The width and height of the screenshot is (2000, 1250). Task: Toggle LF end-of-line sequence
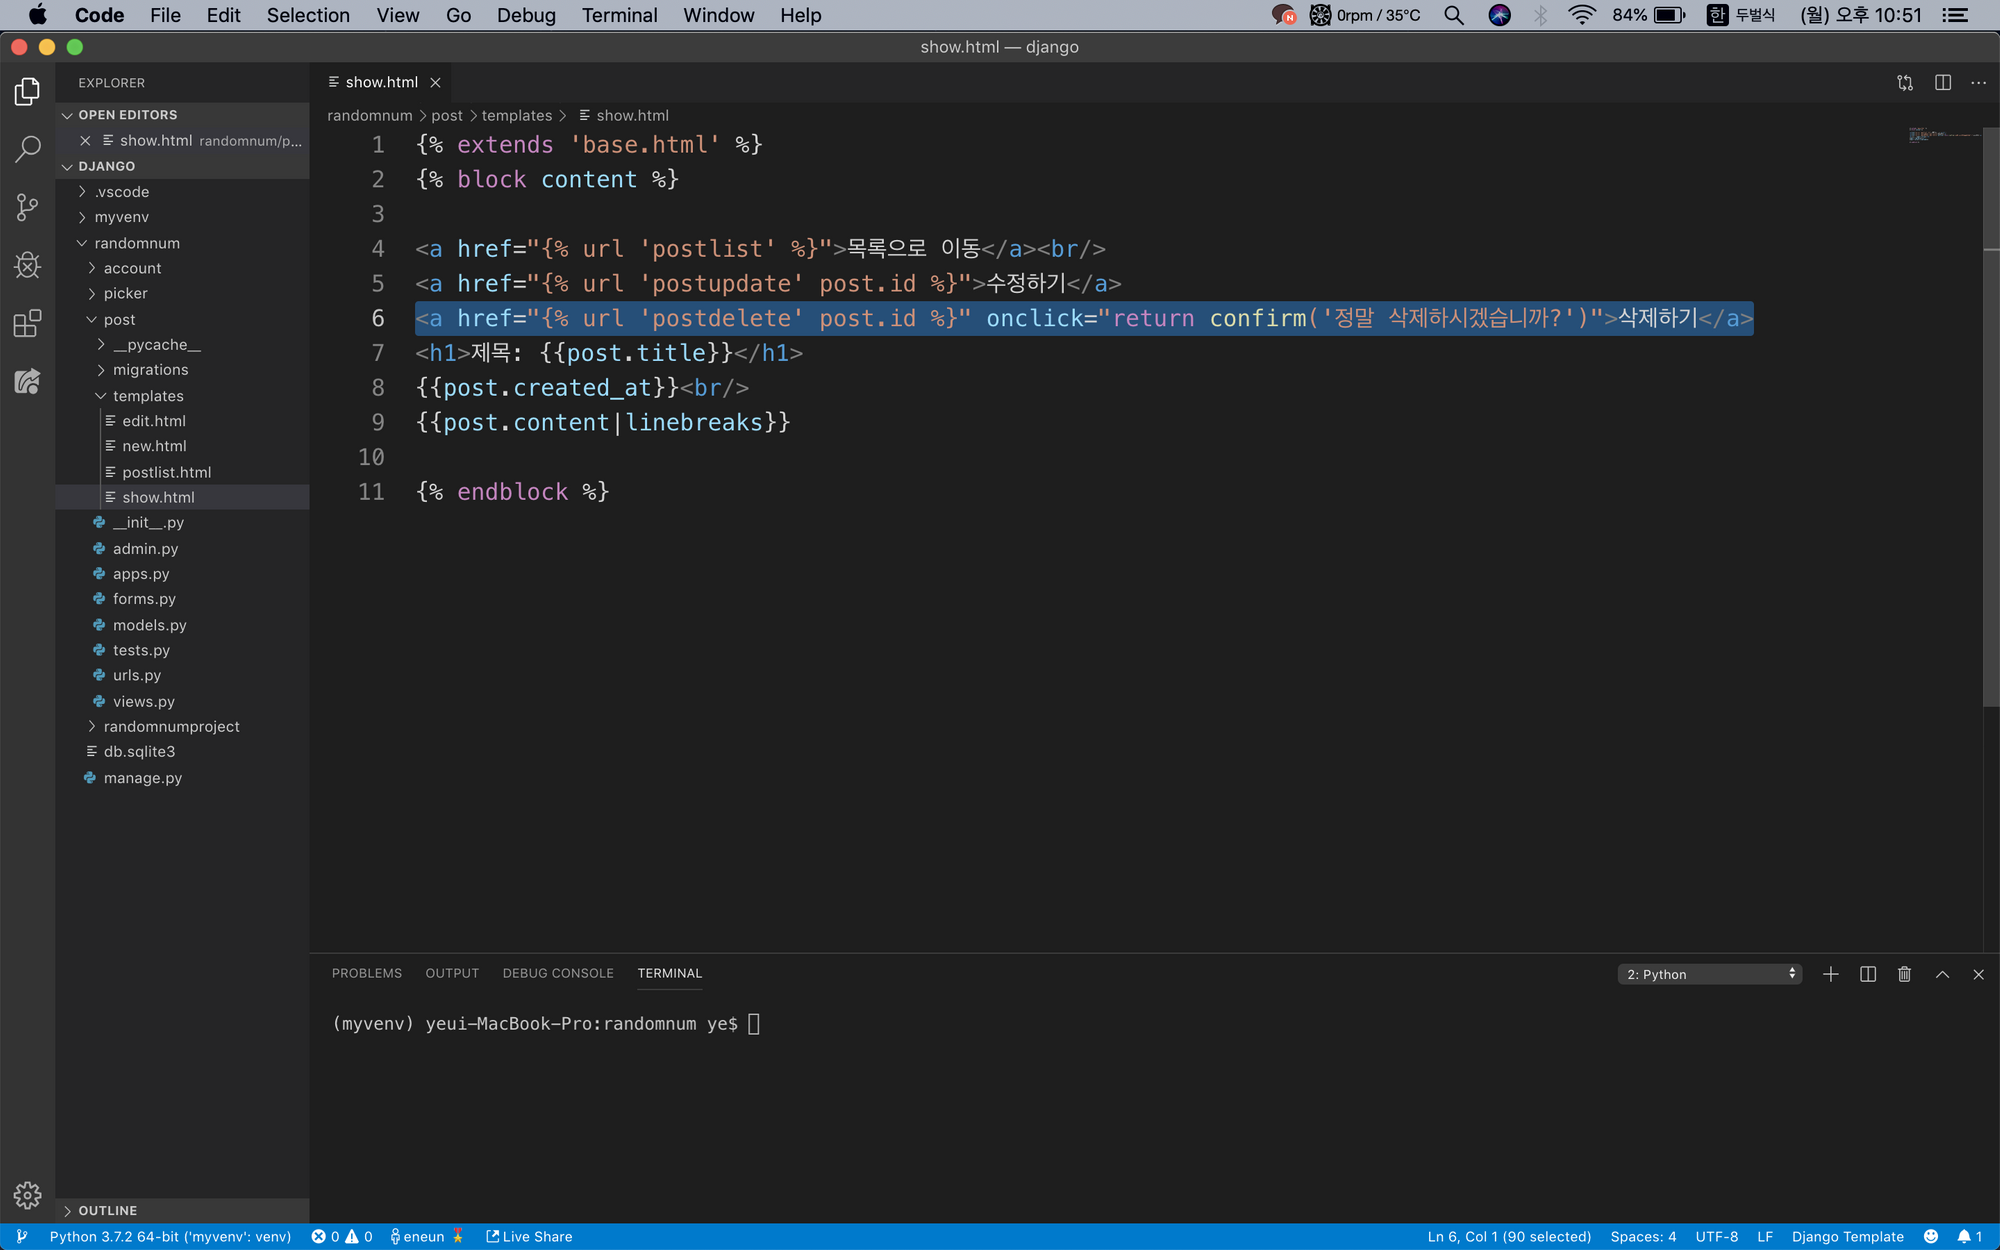pos(1765,1237)
